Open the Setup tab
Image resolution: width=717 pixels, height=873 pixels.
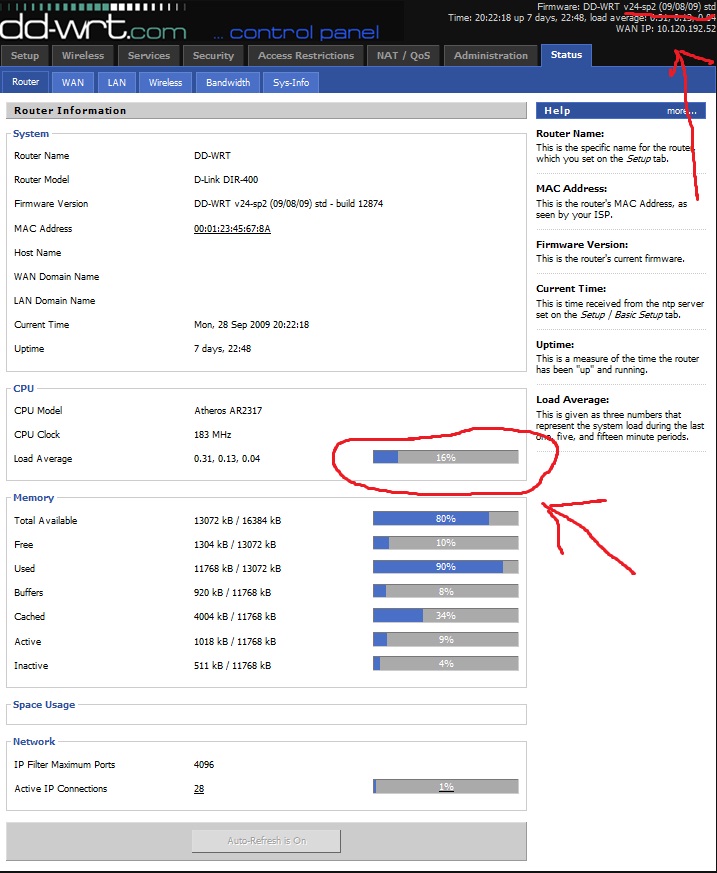point(25,56)
